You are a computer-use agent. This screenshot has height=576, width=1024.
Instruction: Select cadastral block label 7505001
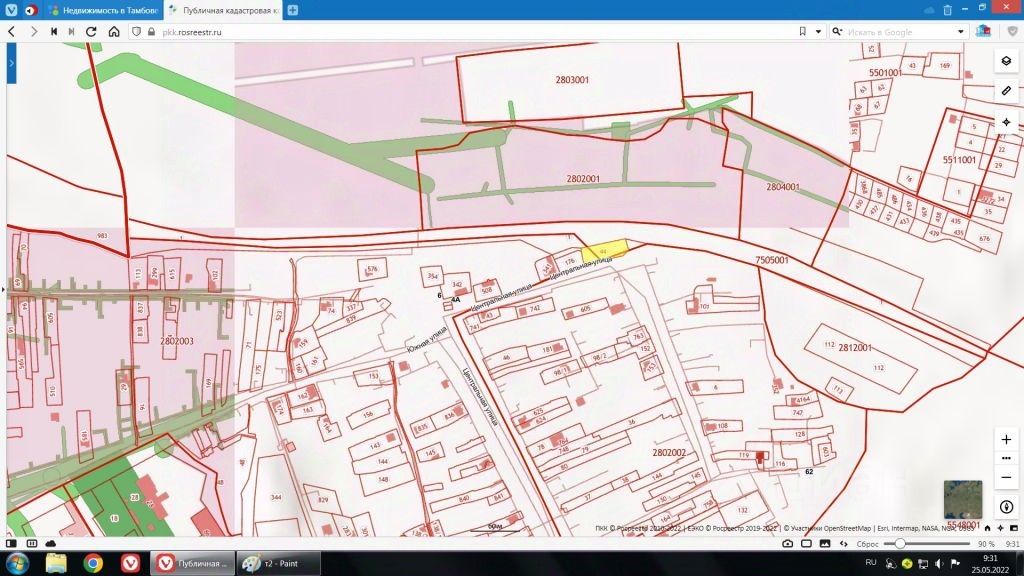pos(772,260)
